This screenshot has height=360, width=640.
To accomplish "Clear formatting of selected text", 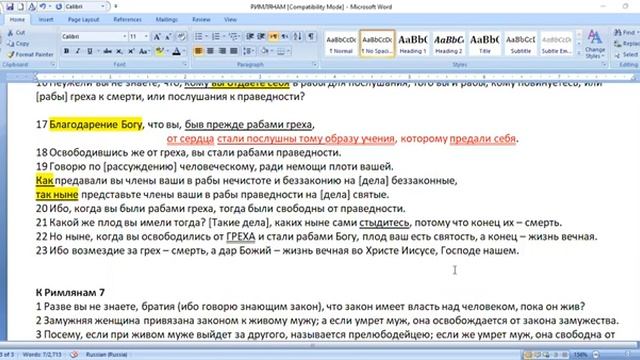I will coord(182,37).
